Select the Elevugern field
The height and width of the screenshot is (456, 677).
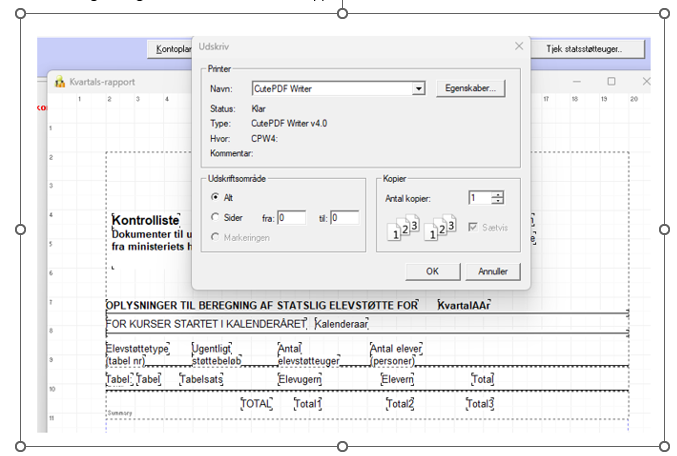[x=300, y=379]
